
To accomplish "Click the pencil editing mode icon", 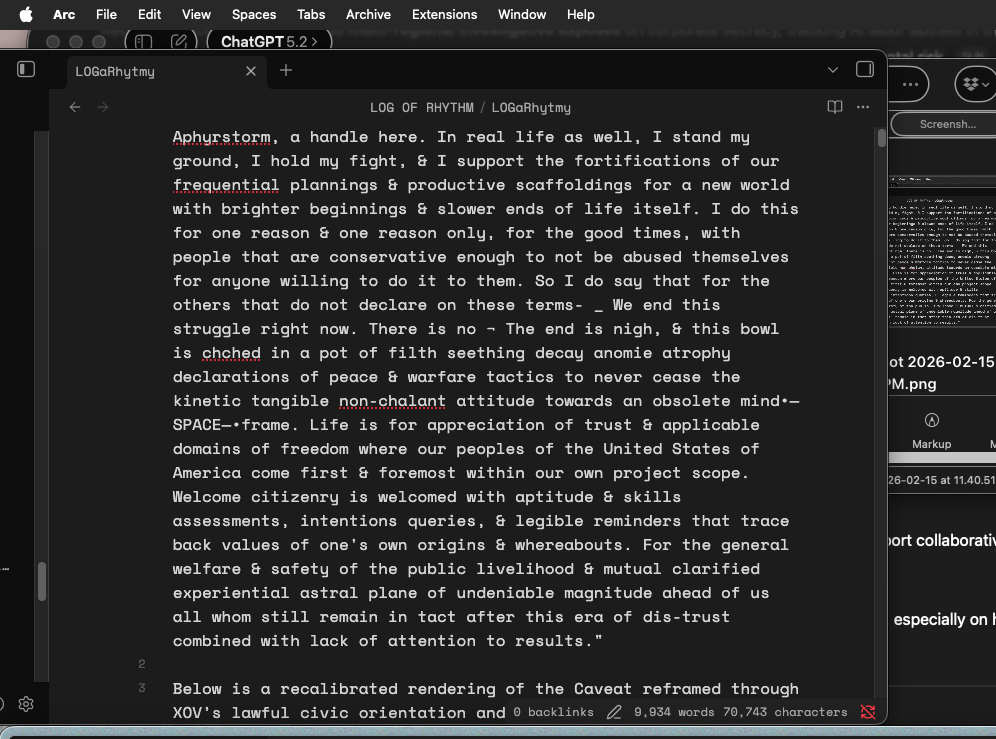I will pos(614,712).
